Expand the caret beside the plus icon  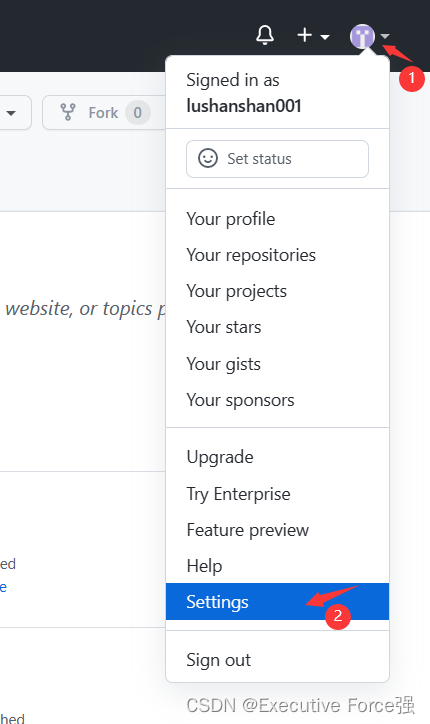point(325,36)
